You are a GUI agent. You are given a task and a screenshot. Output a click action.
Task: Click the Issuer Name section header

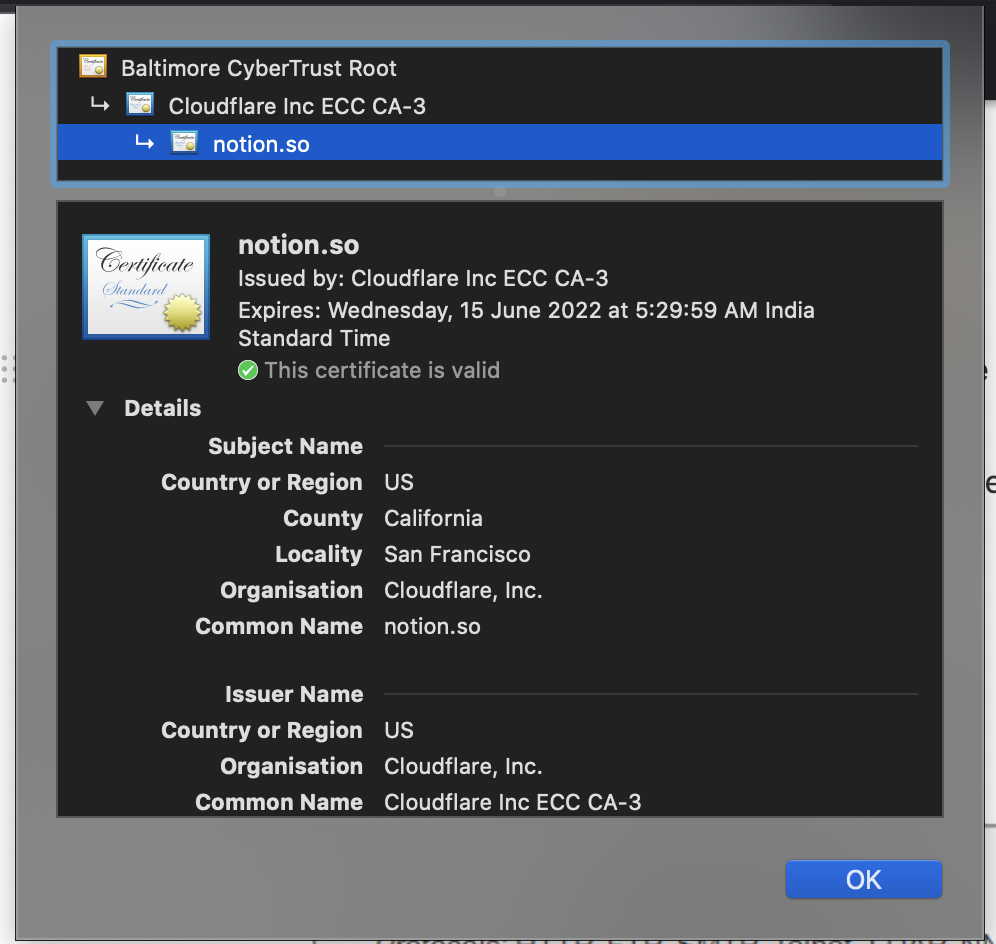click(294, 694)
